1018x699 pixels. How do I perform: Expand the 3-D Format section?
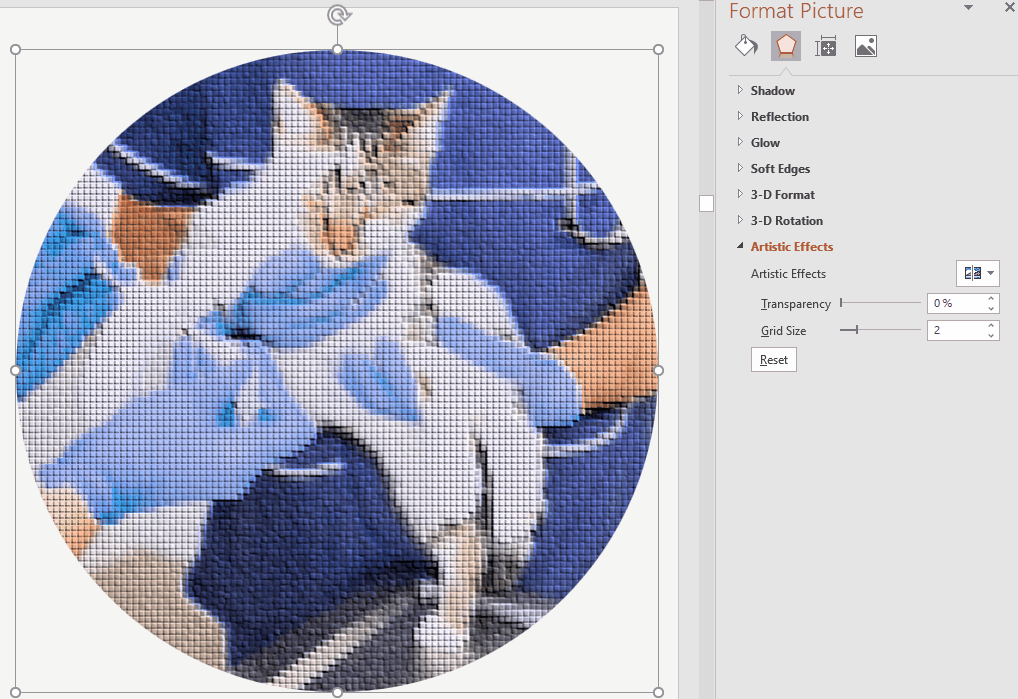tap(782, 195)
